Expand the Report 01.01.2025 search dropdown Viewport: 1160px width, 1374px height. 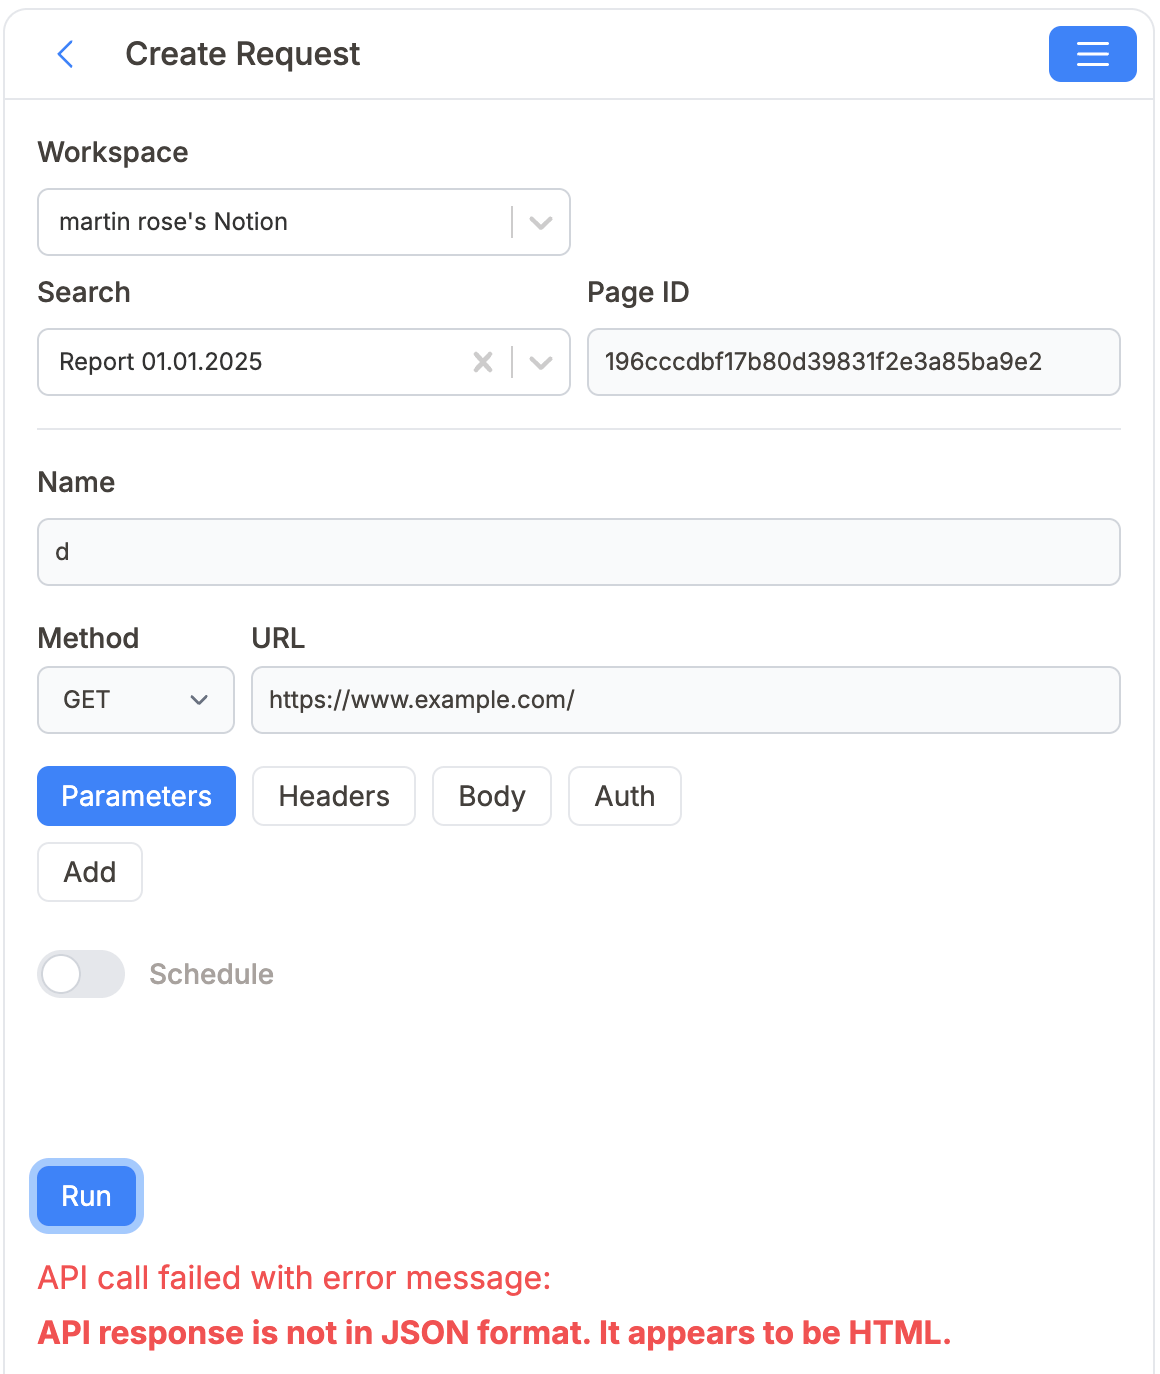250,362
